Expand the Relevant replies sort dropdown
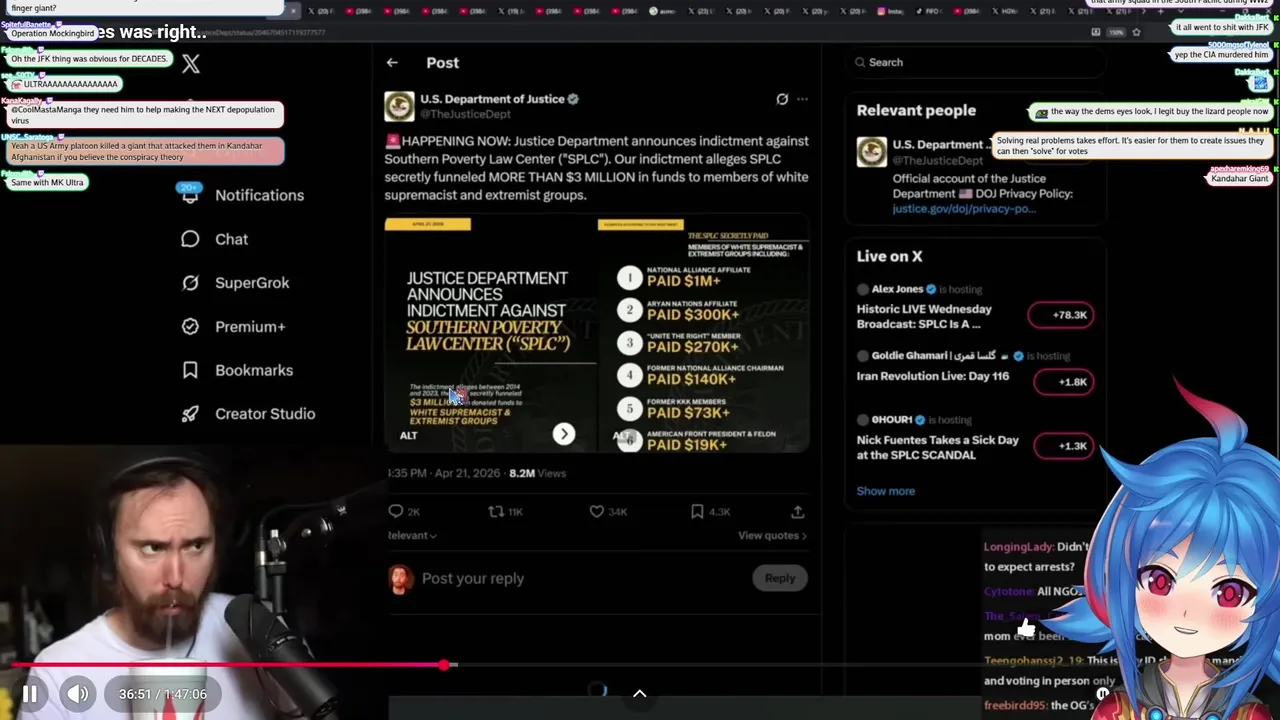The width and height of the screenshot is (1280, 720). point(412,535)
